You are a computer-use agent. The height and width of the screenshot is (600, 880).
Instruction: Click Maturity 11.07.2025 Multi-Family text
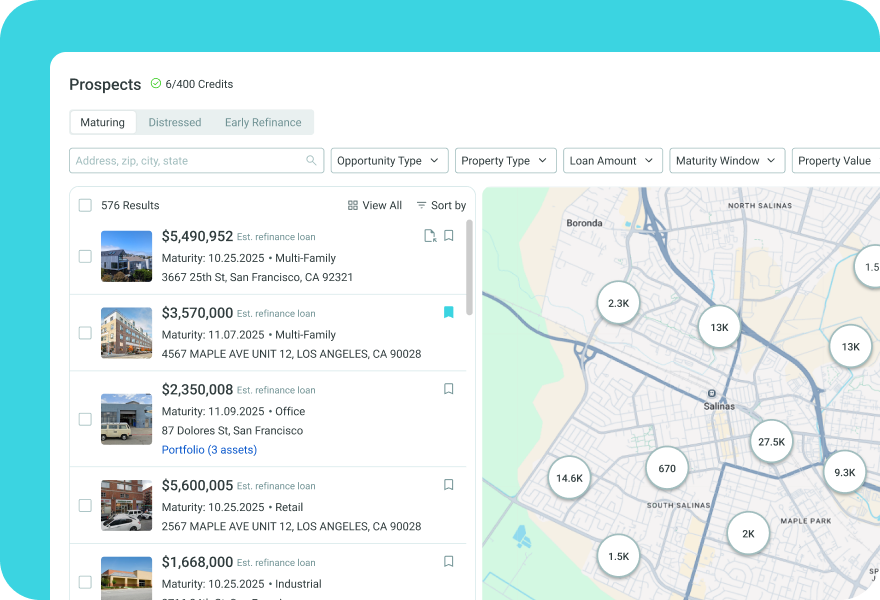pyautogui.click(x=249, y=335)
